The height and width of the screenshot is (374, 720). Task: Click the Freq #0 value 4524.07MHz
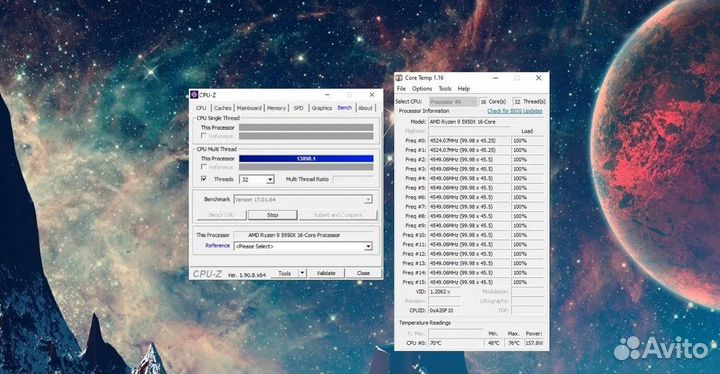pos(469,141)
